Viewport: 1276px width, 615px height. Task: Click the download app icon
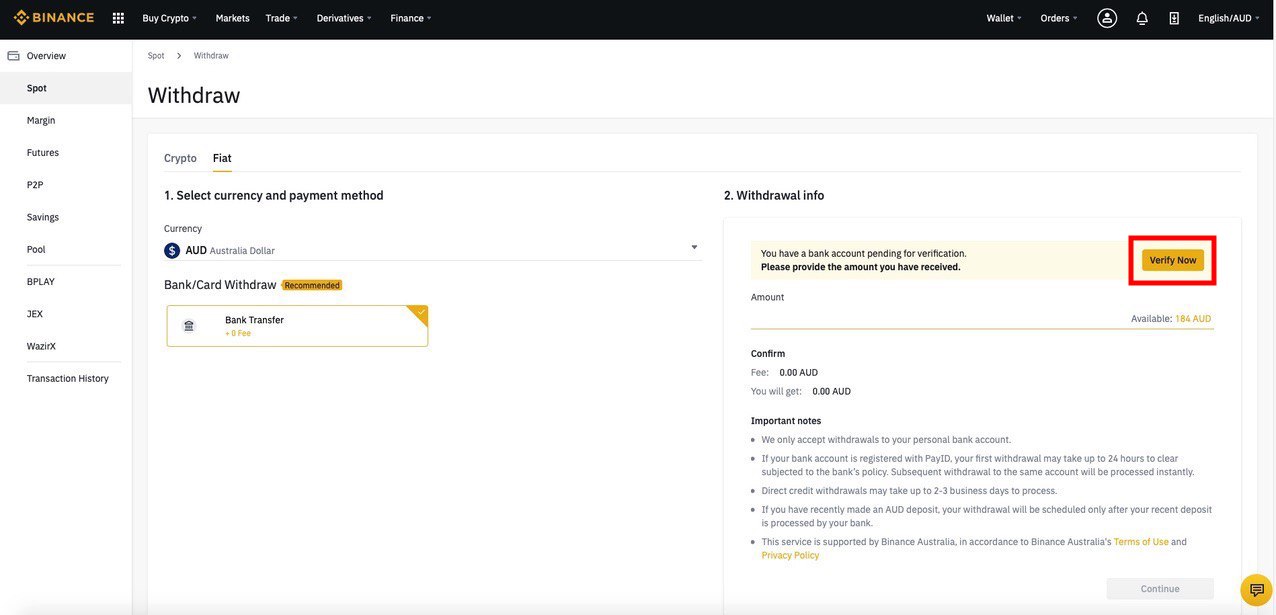click(1174, 18)
